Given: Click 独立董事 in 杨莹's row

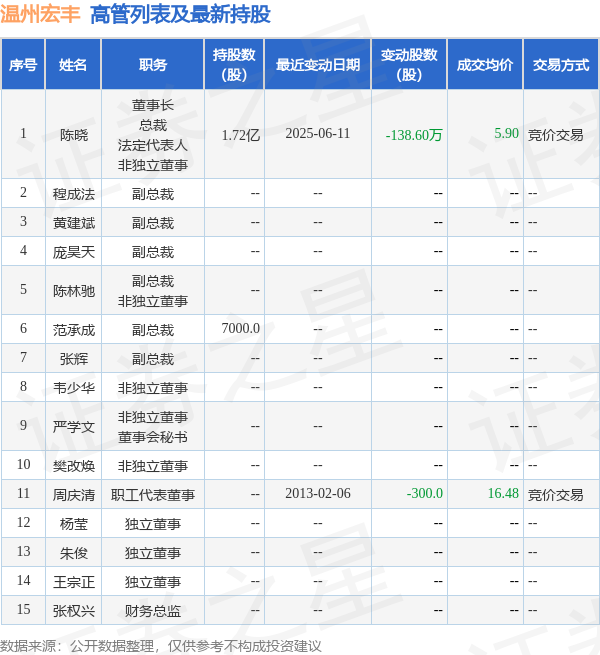Looking at the screenshot, I should (x=153, y=524).
